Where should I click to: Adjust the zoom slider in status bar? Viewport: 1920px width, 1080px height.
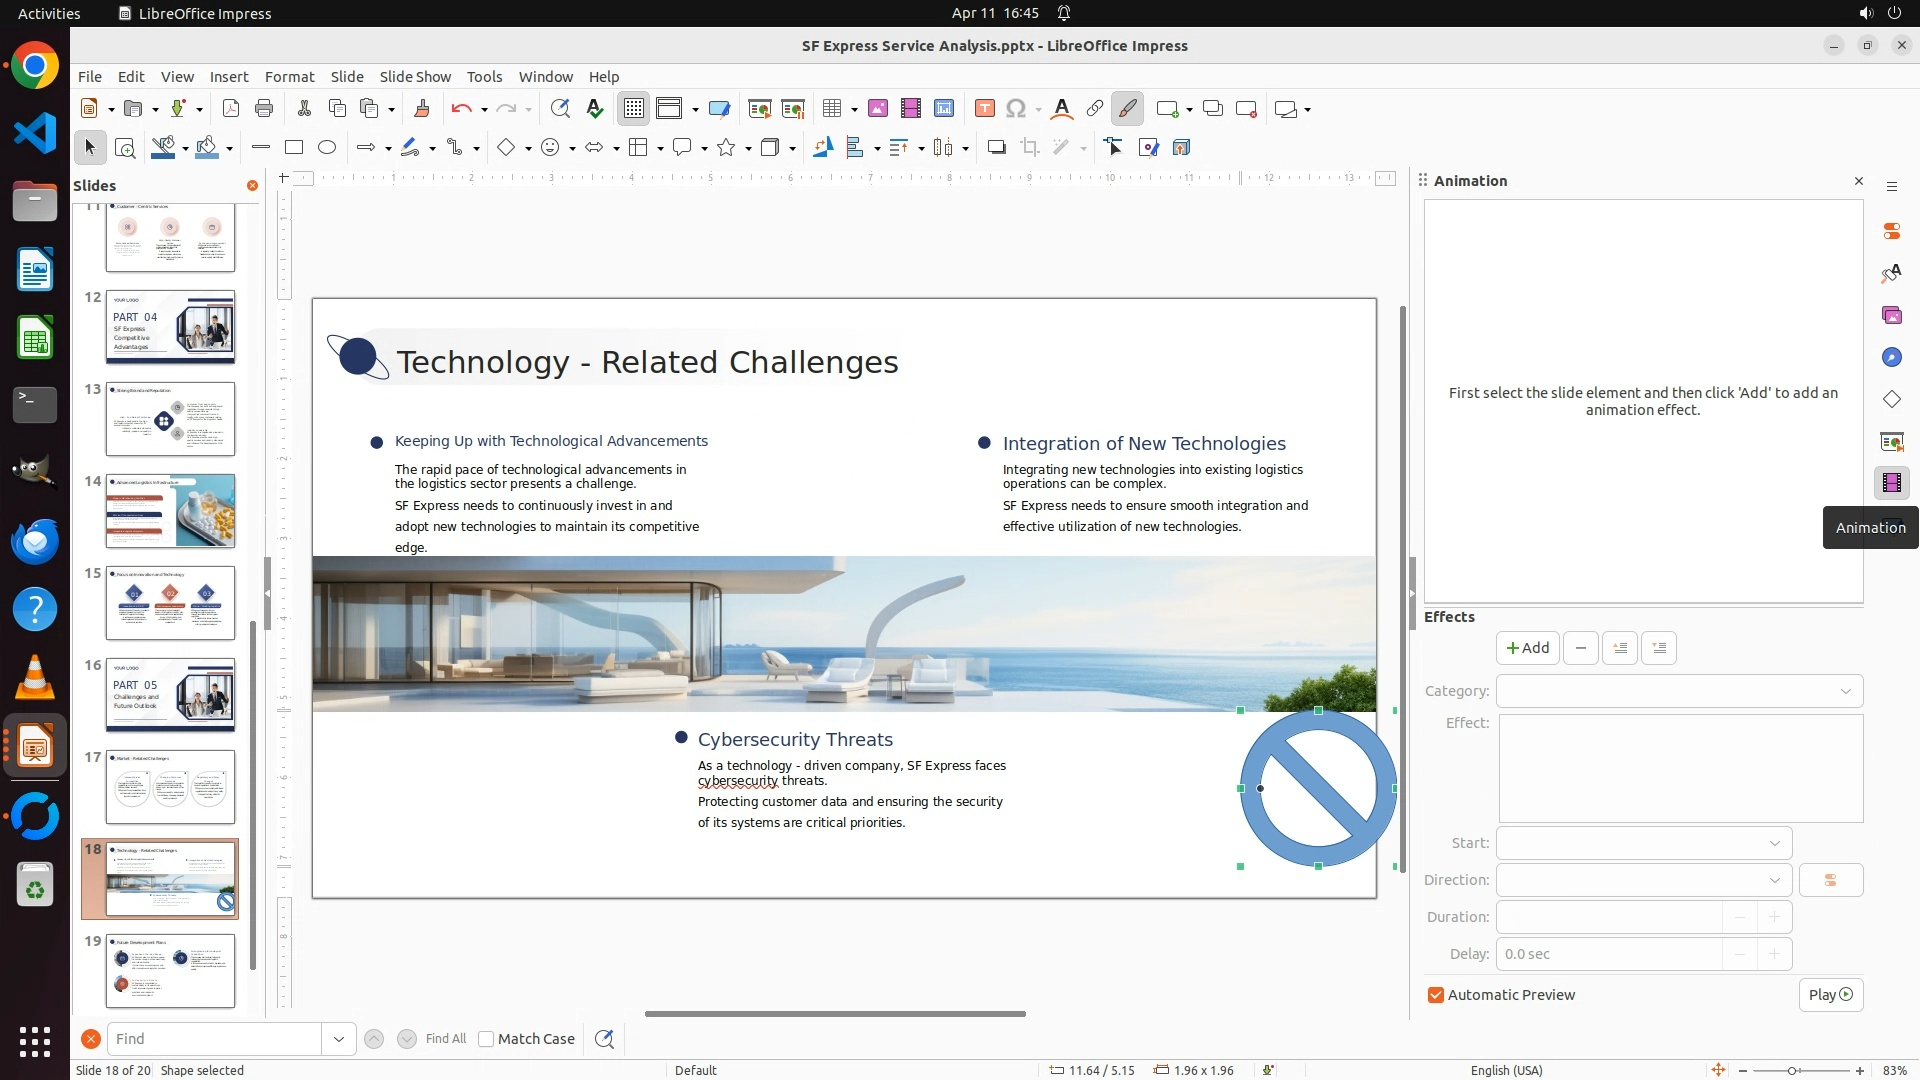click(1792, 1071)
